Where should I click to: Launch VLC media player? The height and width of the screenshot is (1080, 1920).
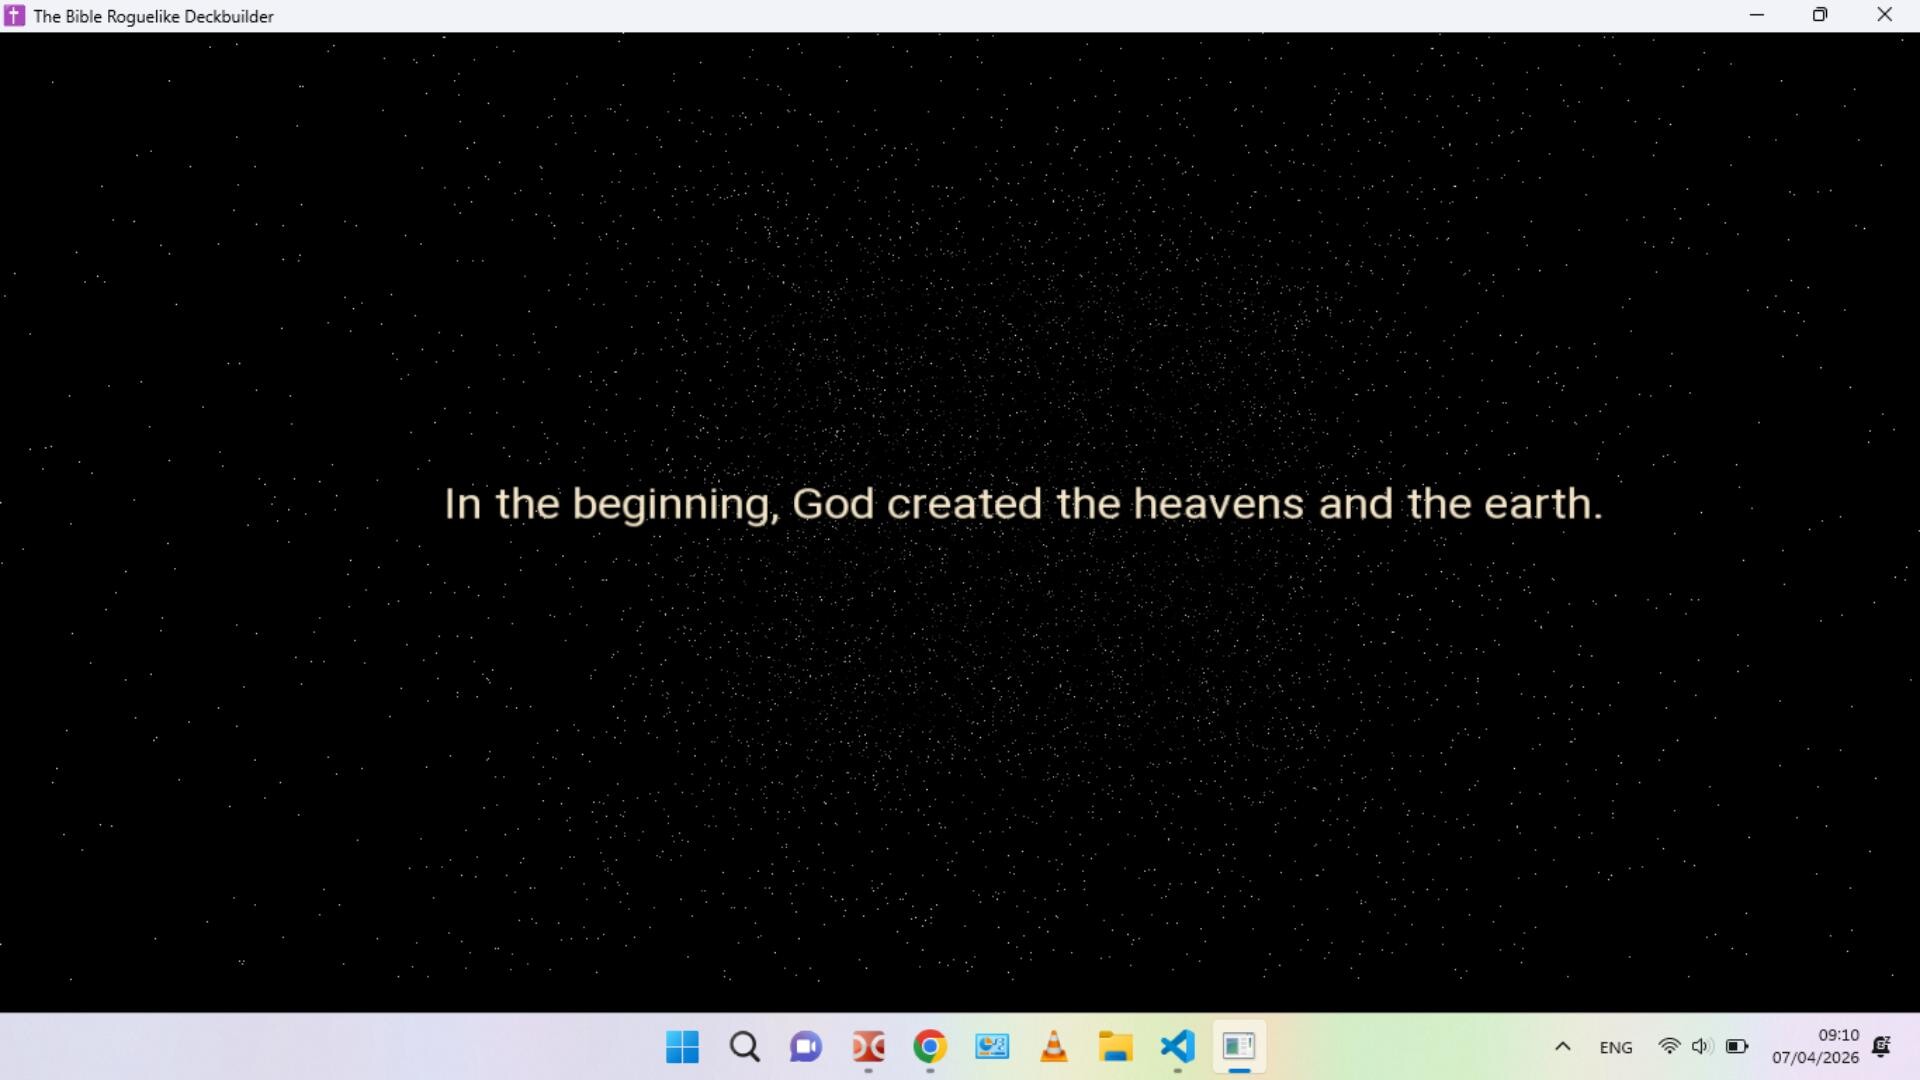click(1054, 1047)
